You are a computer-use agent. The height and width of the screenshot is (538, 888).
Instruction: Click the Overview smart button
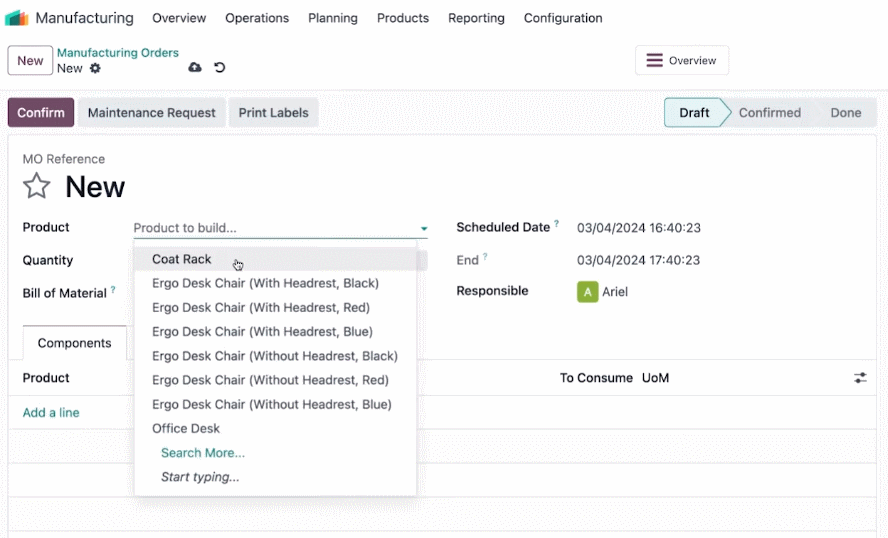pos(681,60)
